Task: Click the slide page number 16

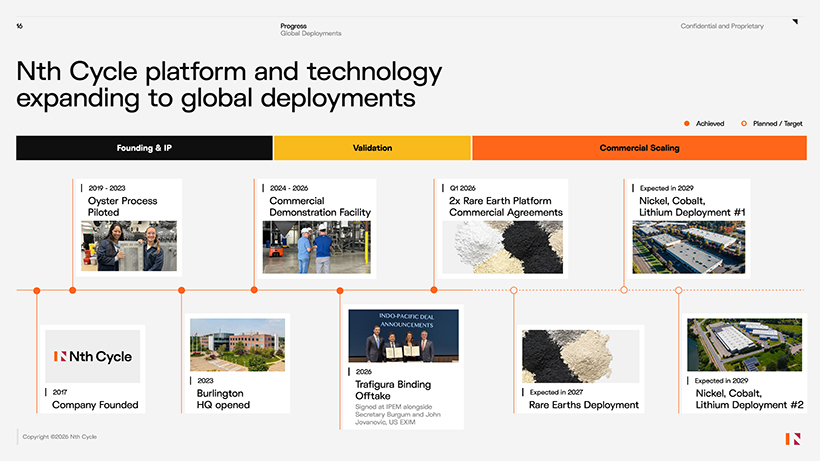Action: [x=19, y=26]
